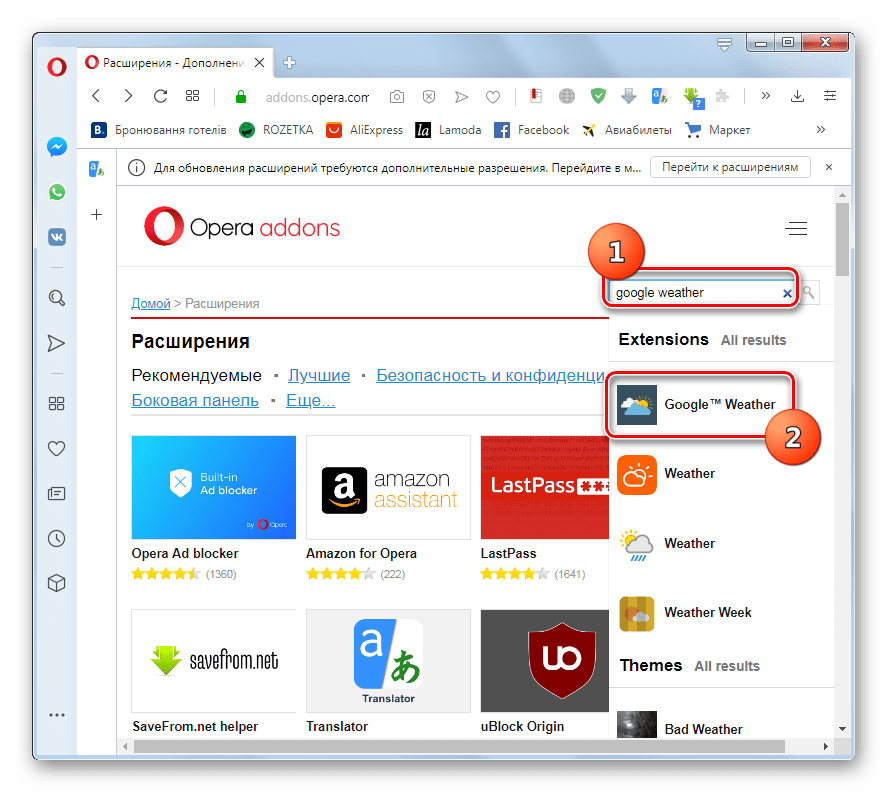Click the green security padlock
The height and width of the screenshot is (793, 888).
(241, 97)
